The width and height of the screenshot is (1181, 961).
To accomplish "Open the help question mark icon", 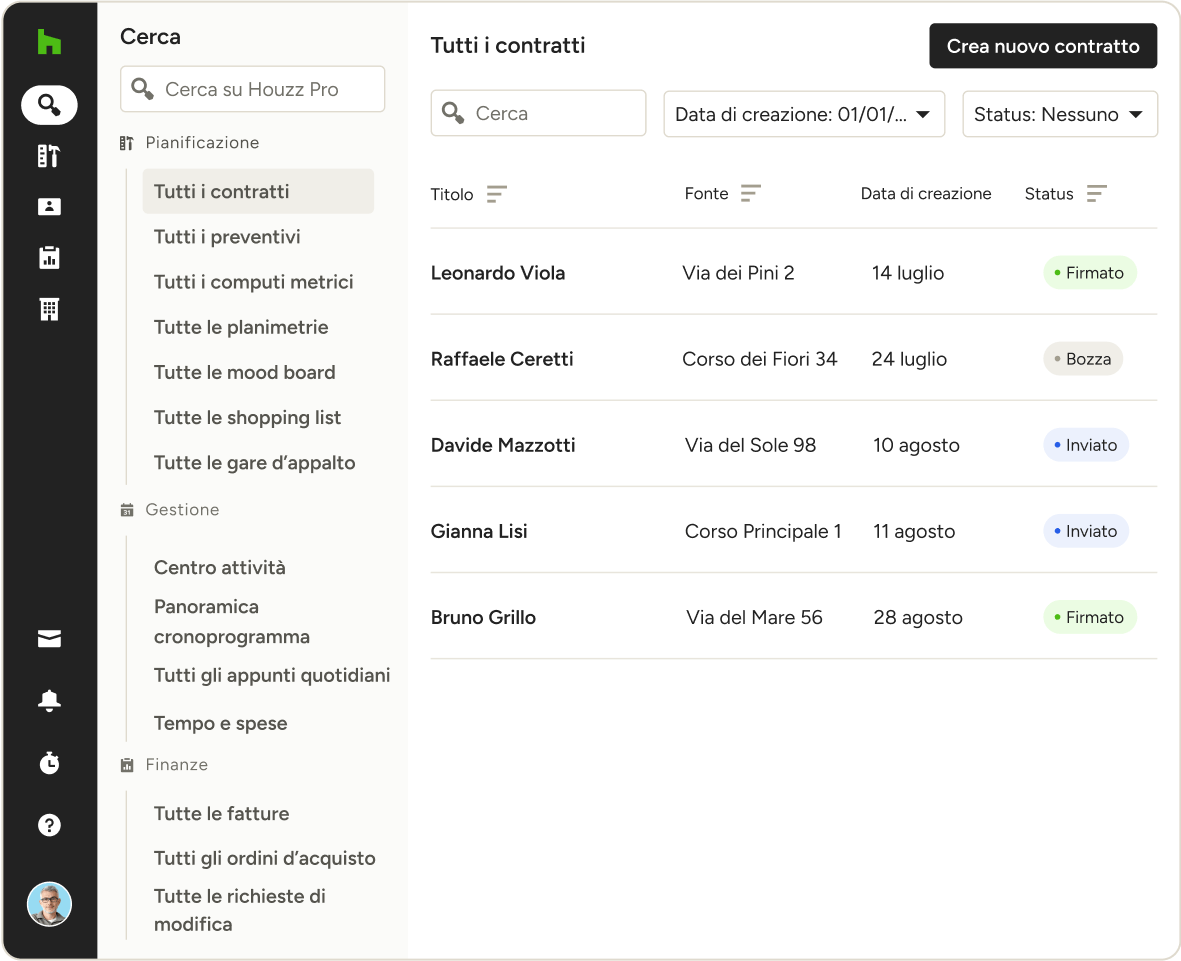I will (x=49, y=825).
